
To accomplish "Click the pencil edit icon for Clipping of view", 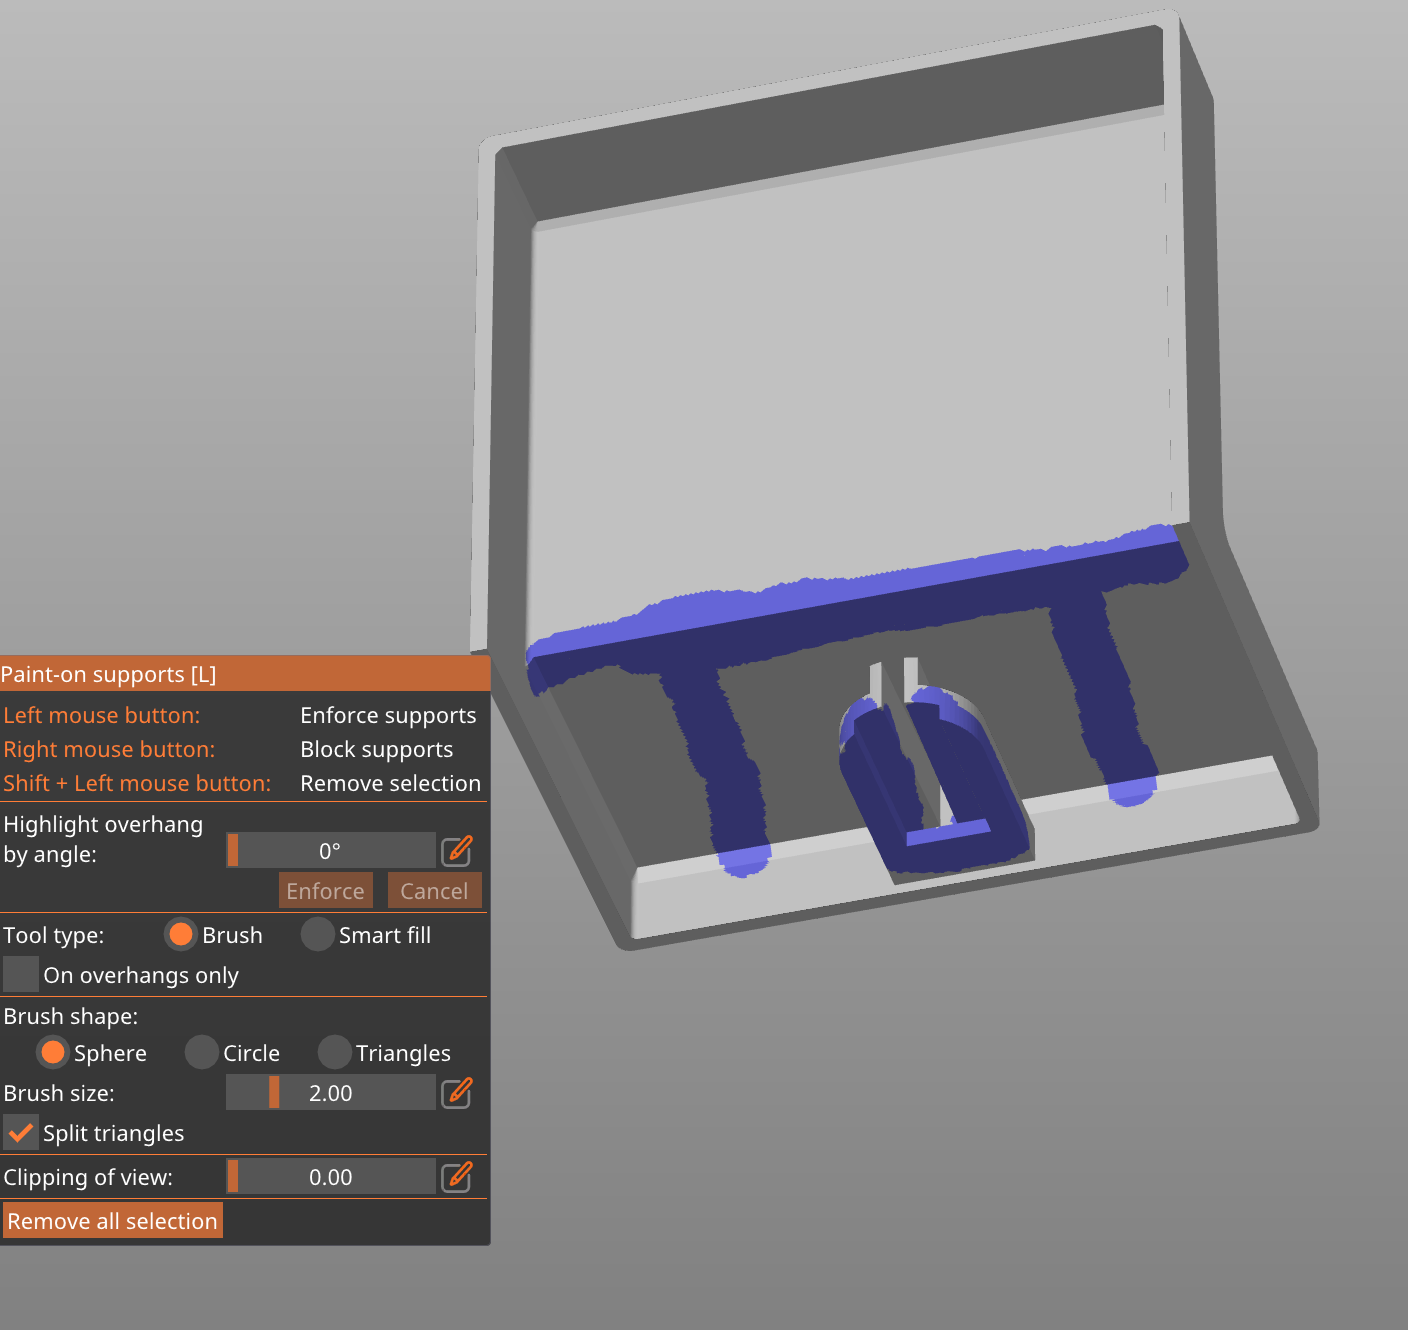I will tap(457, 1177).
